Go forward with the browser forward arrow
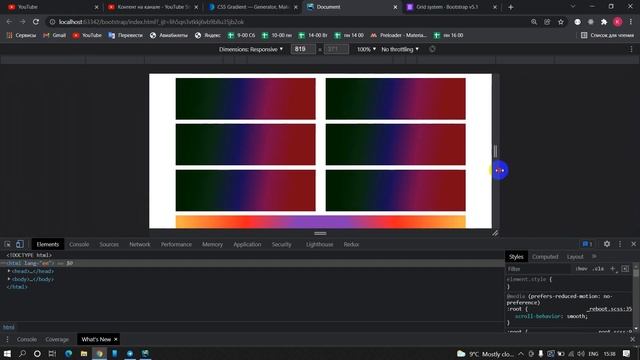 (22, 22)
